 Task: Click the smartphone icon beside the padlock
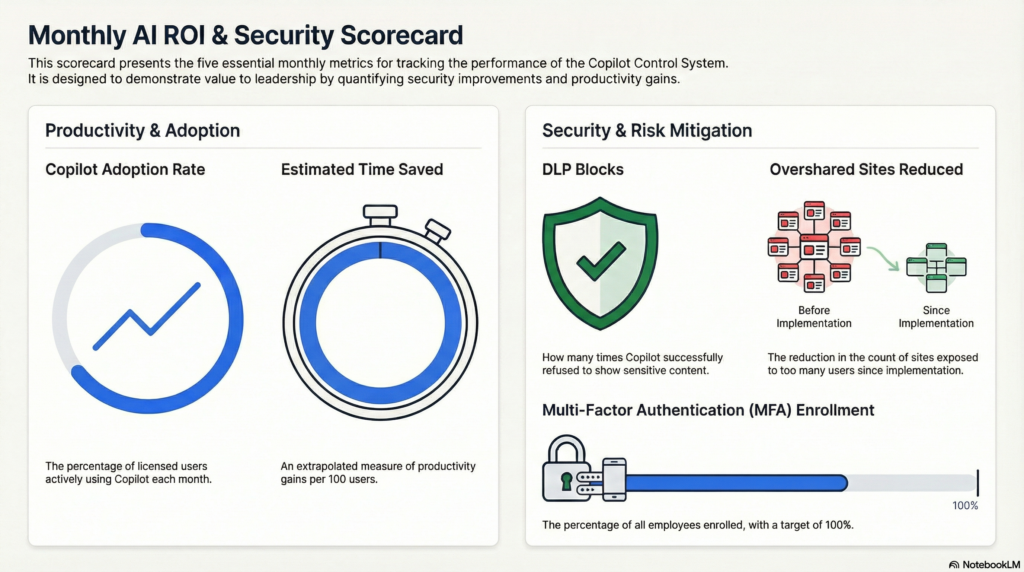point(614,480)
